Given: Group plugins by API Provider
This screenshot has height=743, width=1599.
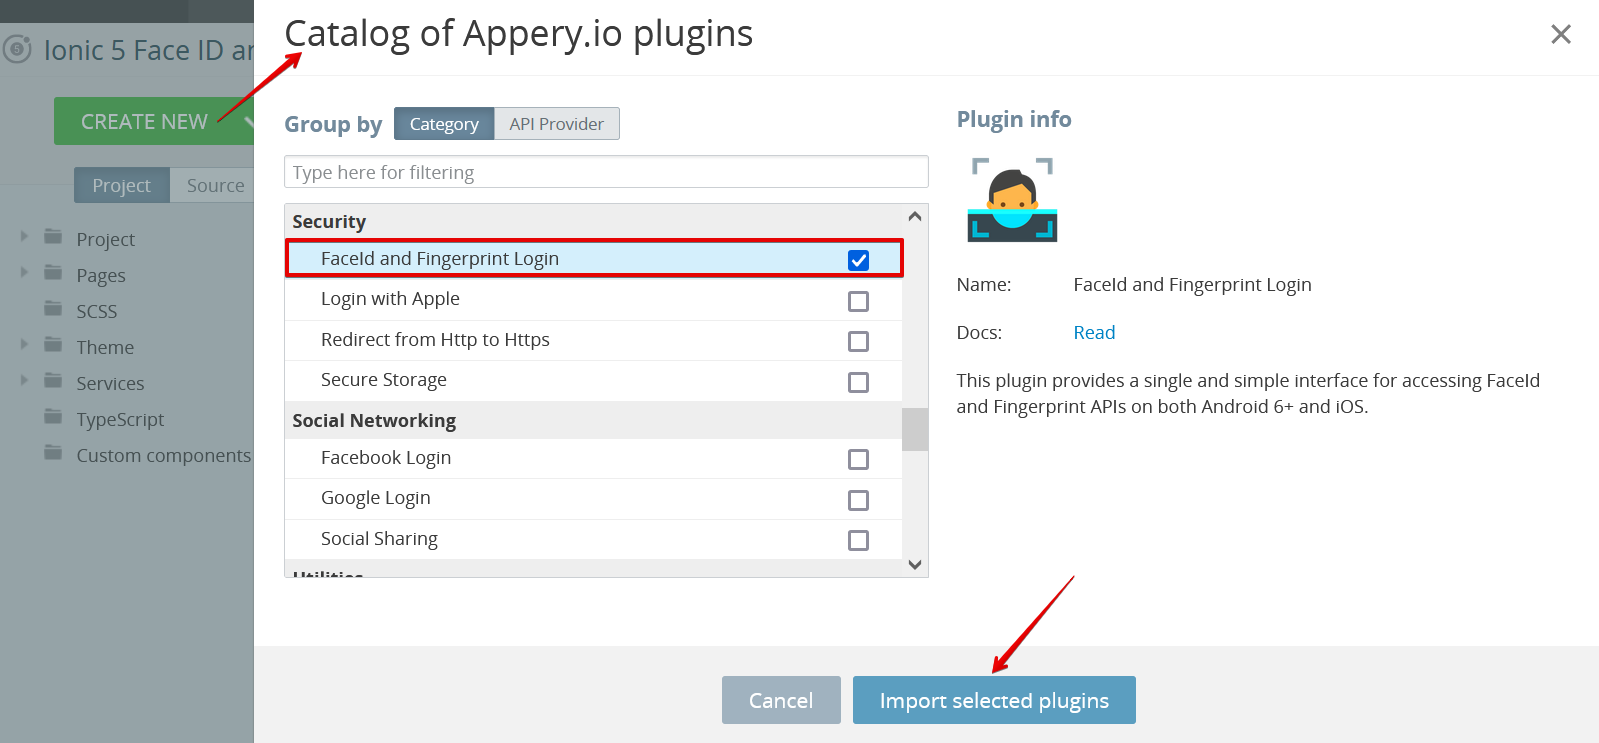Looking at the screenshot, I should (556, 124).
